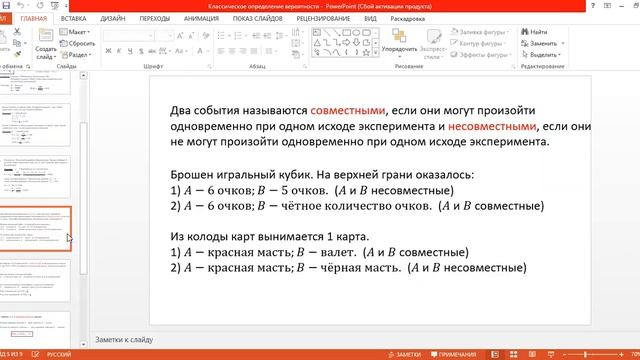The width and height of the screenshot is (640, 360).
Task: Increase font size with the larger A icon
Action: click(x=180, y=36)
